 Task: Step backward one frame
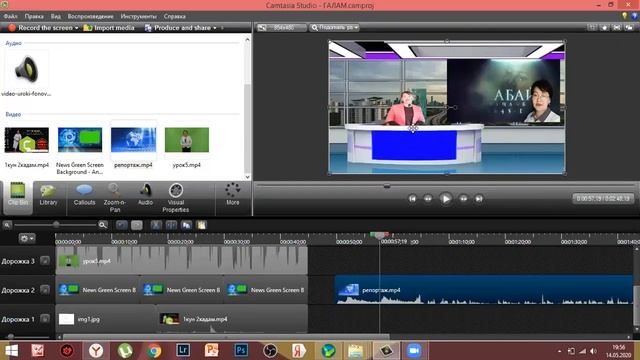point(428,199)
